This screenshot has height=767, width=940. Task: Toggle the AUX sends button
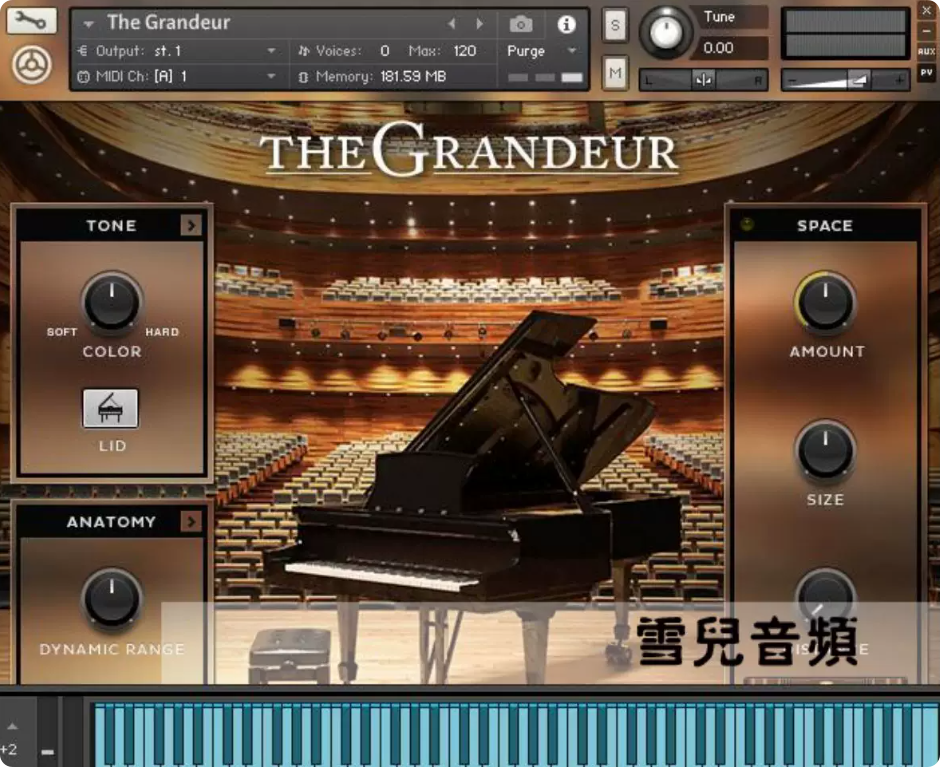926,52
